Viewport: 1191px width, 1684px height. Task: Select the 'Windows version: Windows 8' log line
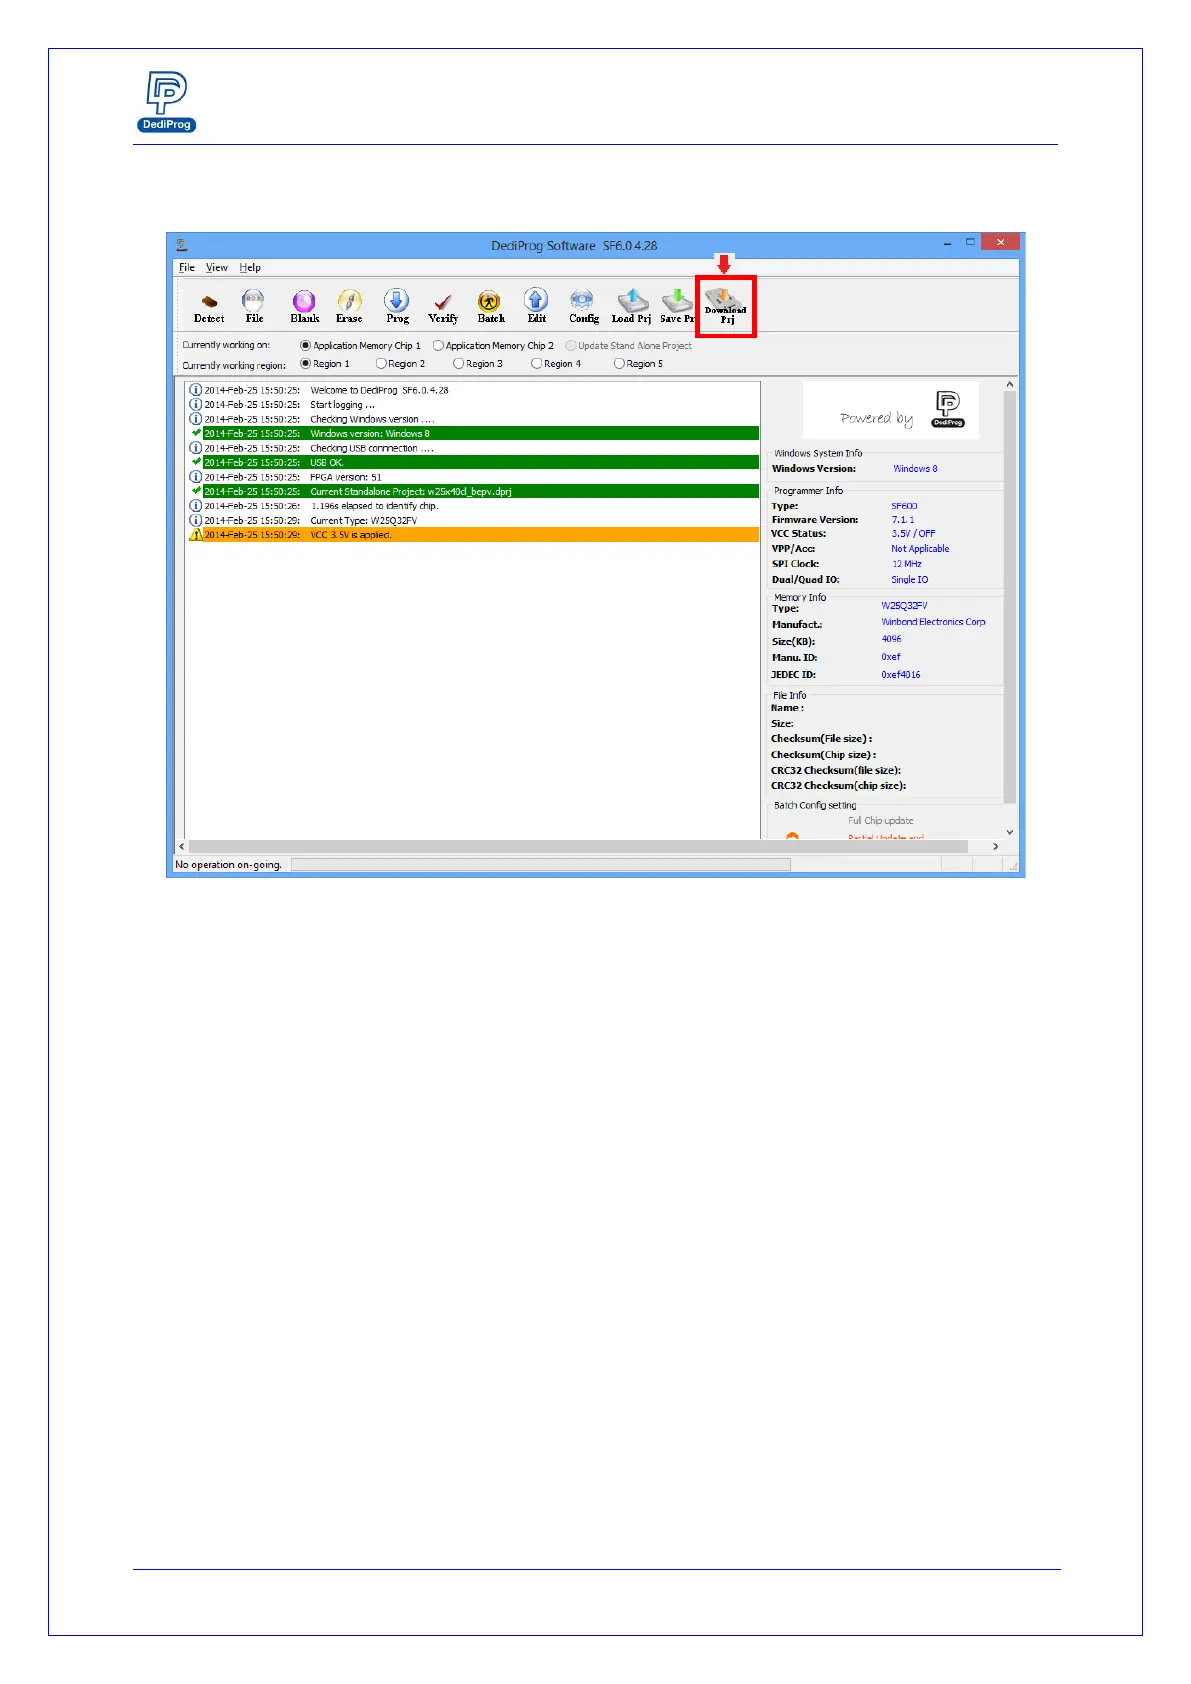pyautogui.click(x=473, y=434)
